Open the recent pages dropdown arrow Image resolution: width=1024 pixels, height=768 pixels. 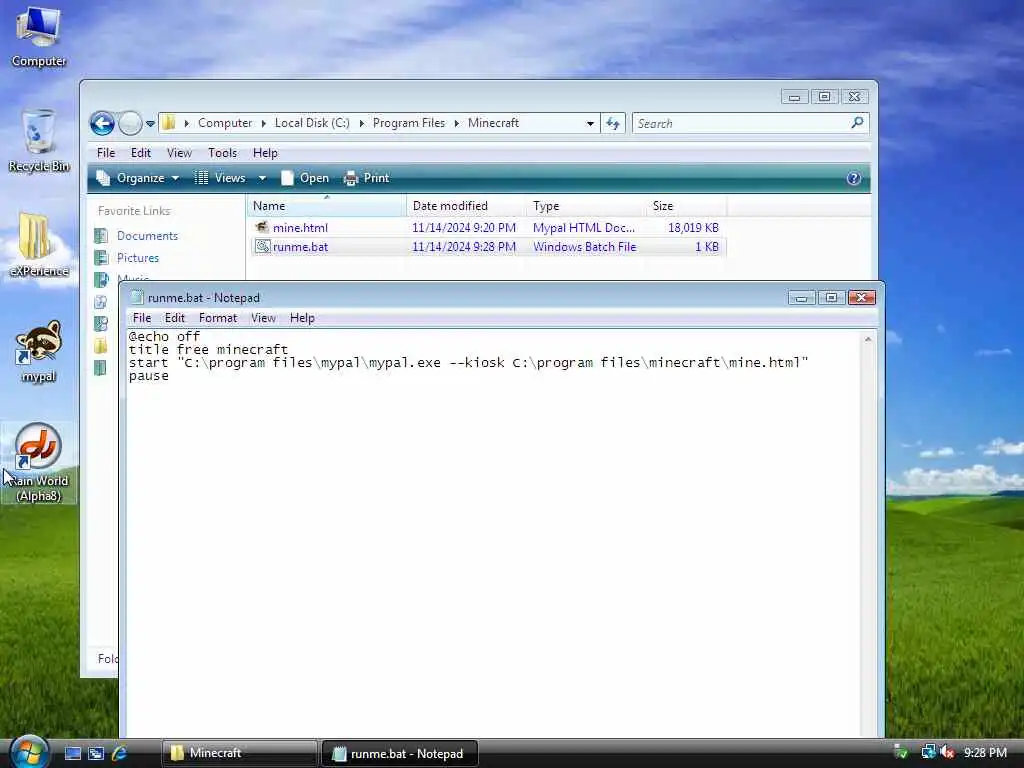(x=150, y=123)
